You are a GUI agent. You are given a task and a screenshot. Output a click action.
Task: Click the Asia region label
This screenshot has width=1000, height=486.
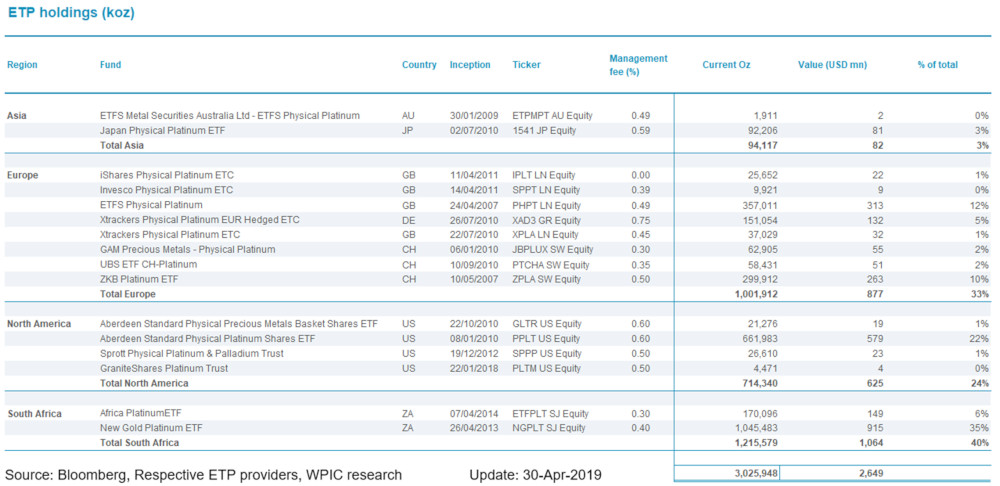click(17, 116)
